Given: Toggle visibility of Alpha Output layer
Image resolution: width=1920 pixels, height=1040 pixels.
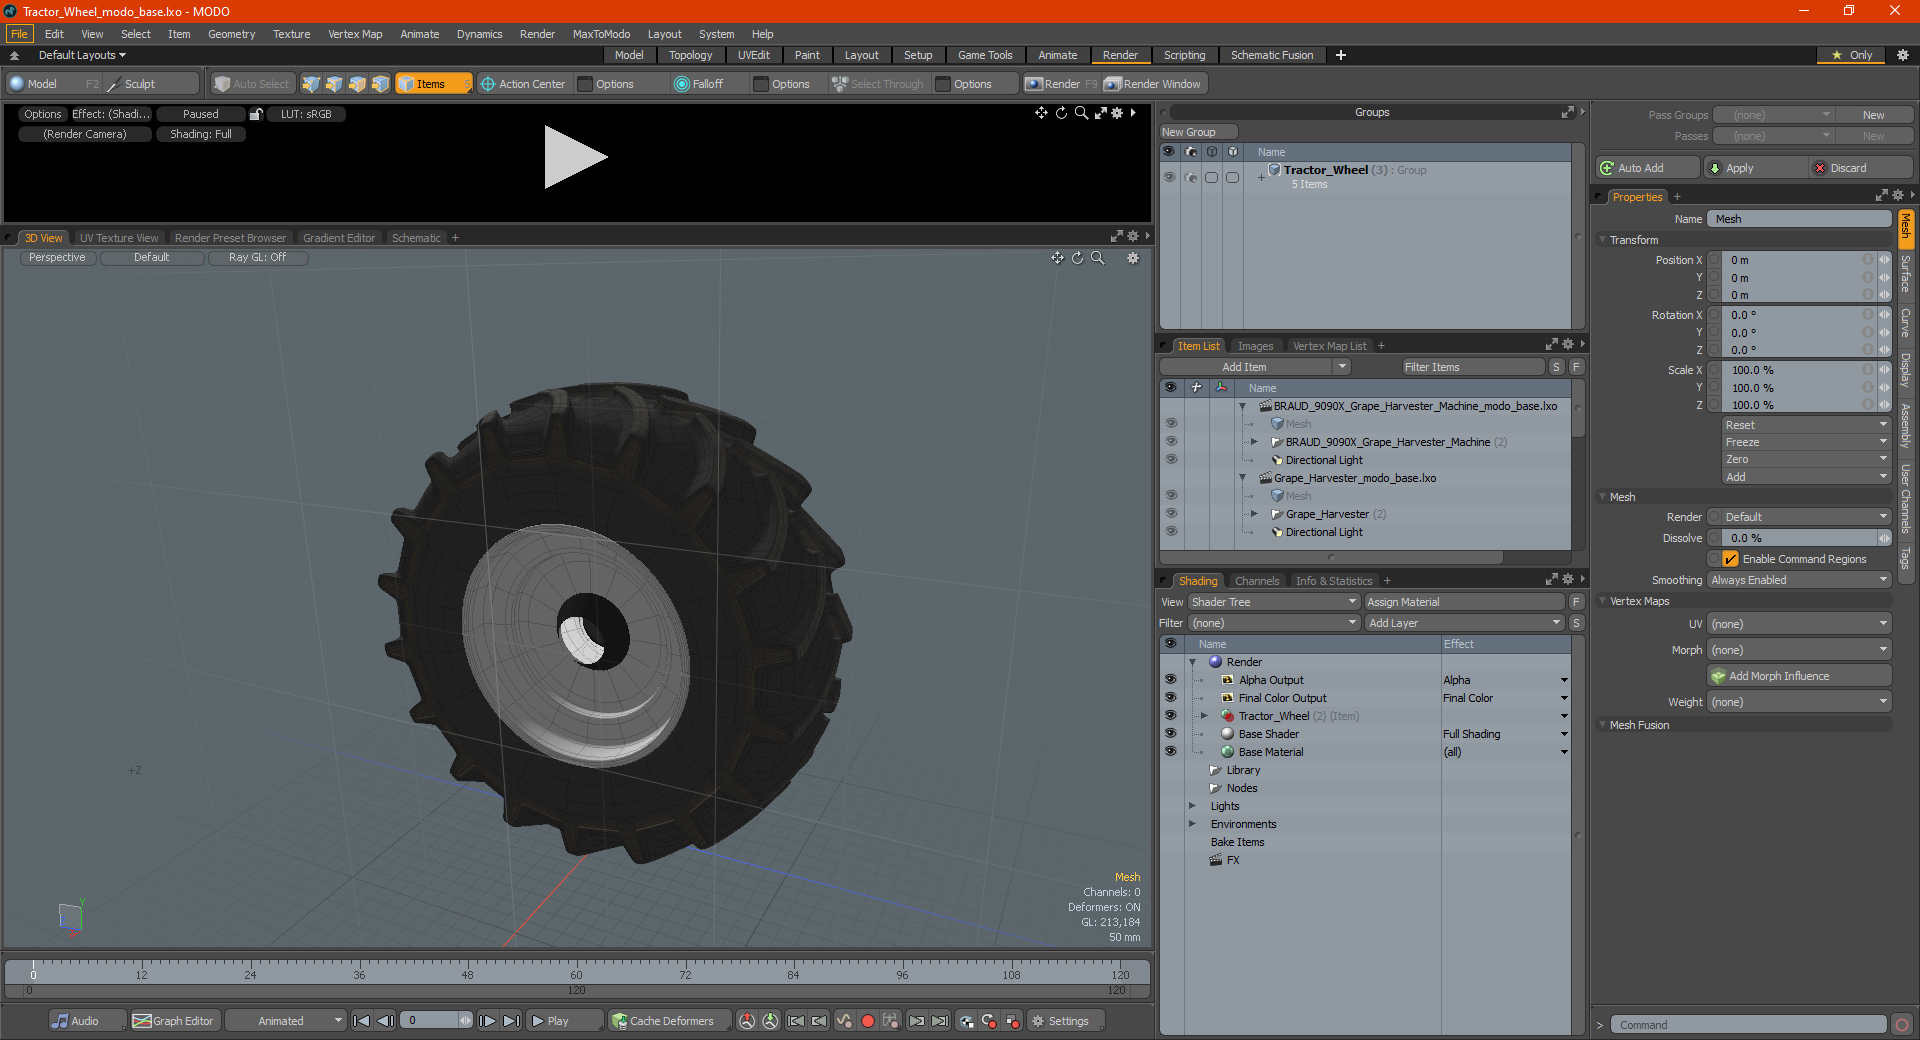Looking at the screenshot, I should (x=1170, y=680).
